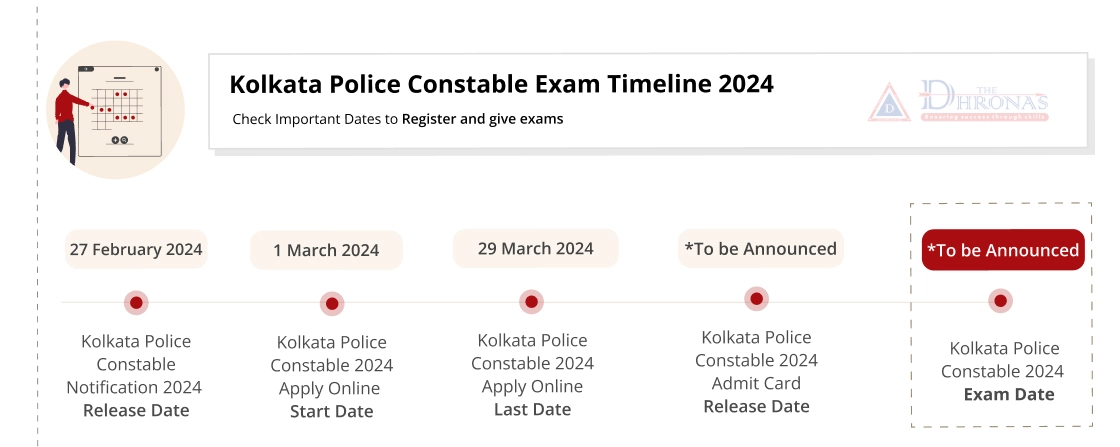Open the Admit Card Release Date text

pos(756,371)
